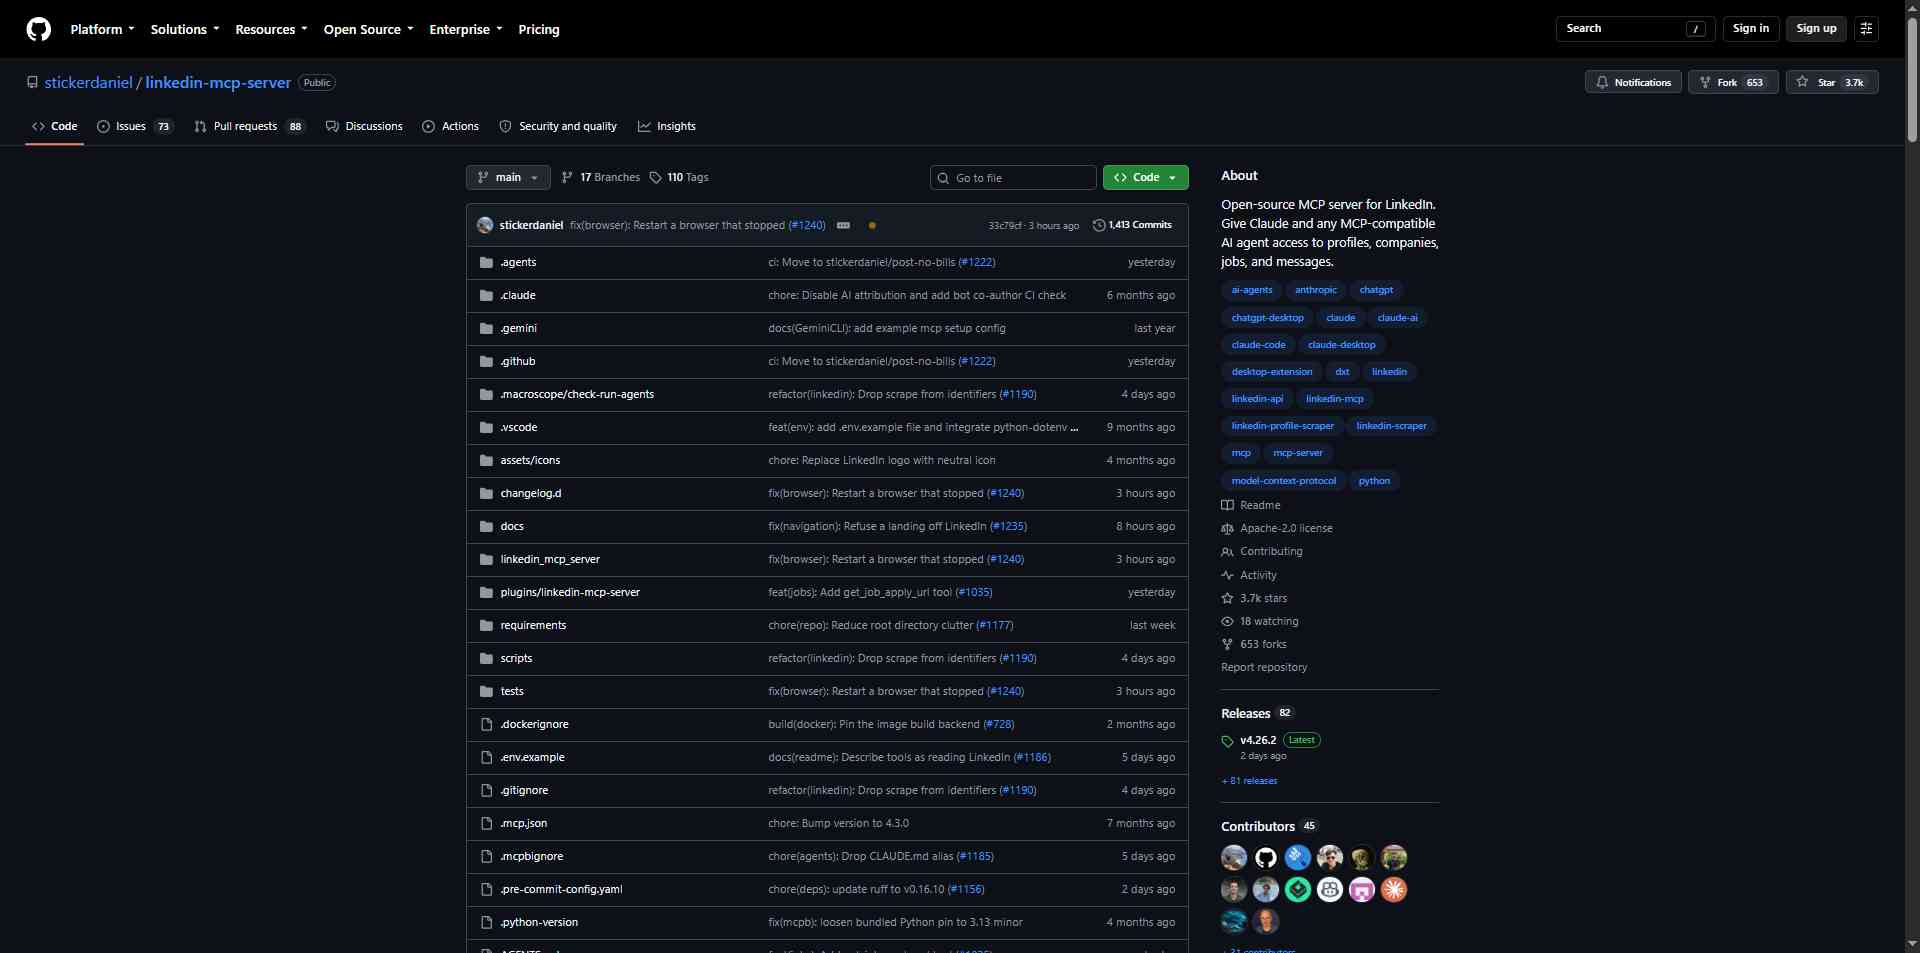The width and height of the screenshot is (1920, 953).
Task: Click the Sign in button
Action: click(1751, 29)
